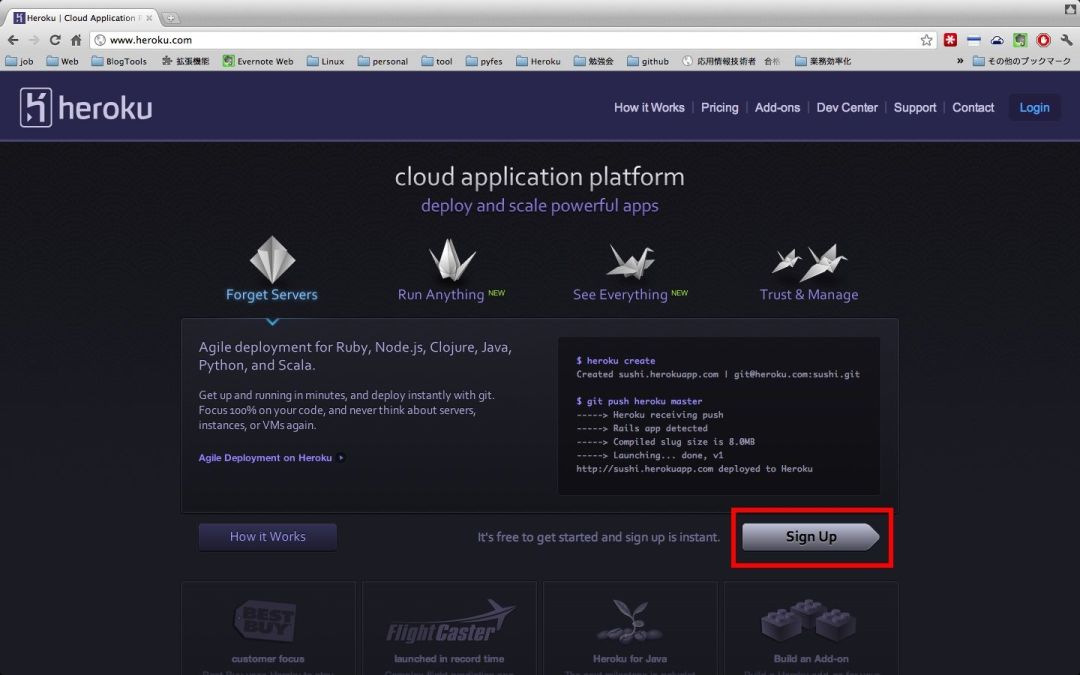
Task: Click the Evernote extension icon in toolbar
Action: pyautogui.click(x=1020, y=40)
